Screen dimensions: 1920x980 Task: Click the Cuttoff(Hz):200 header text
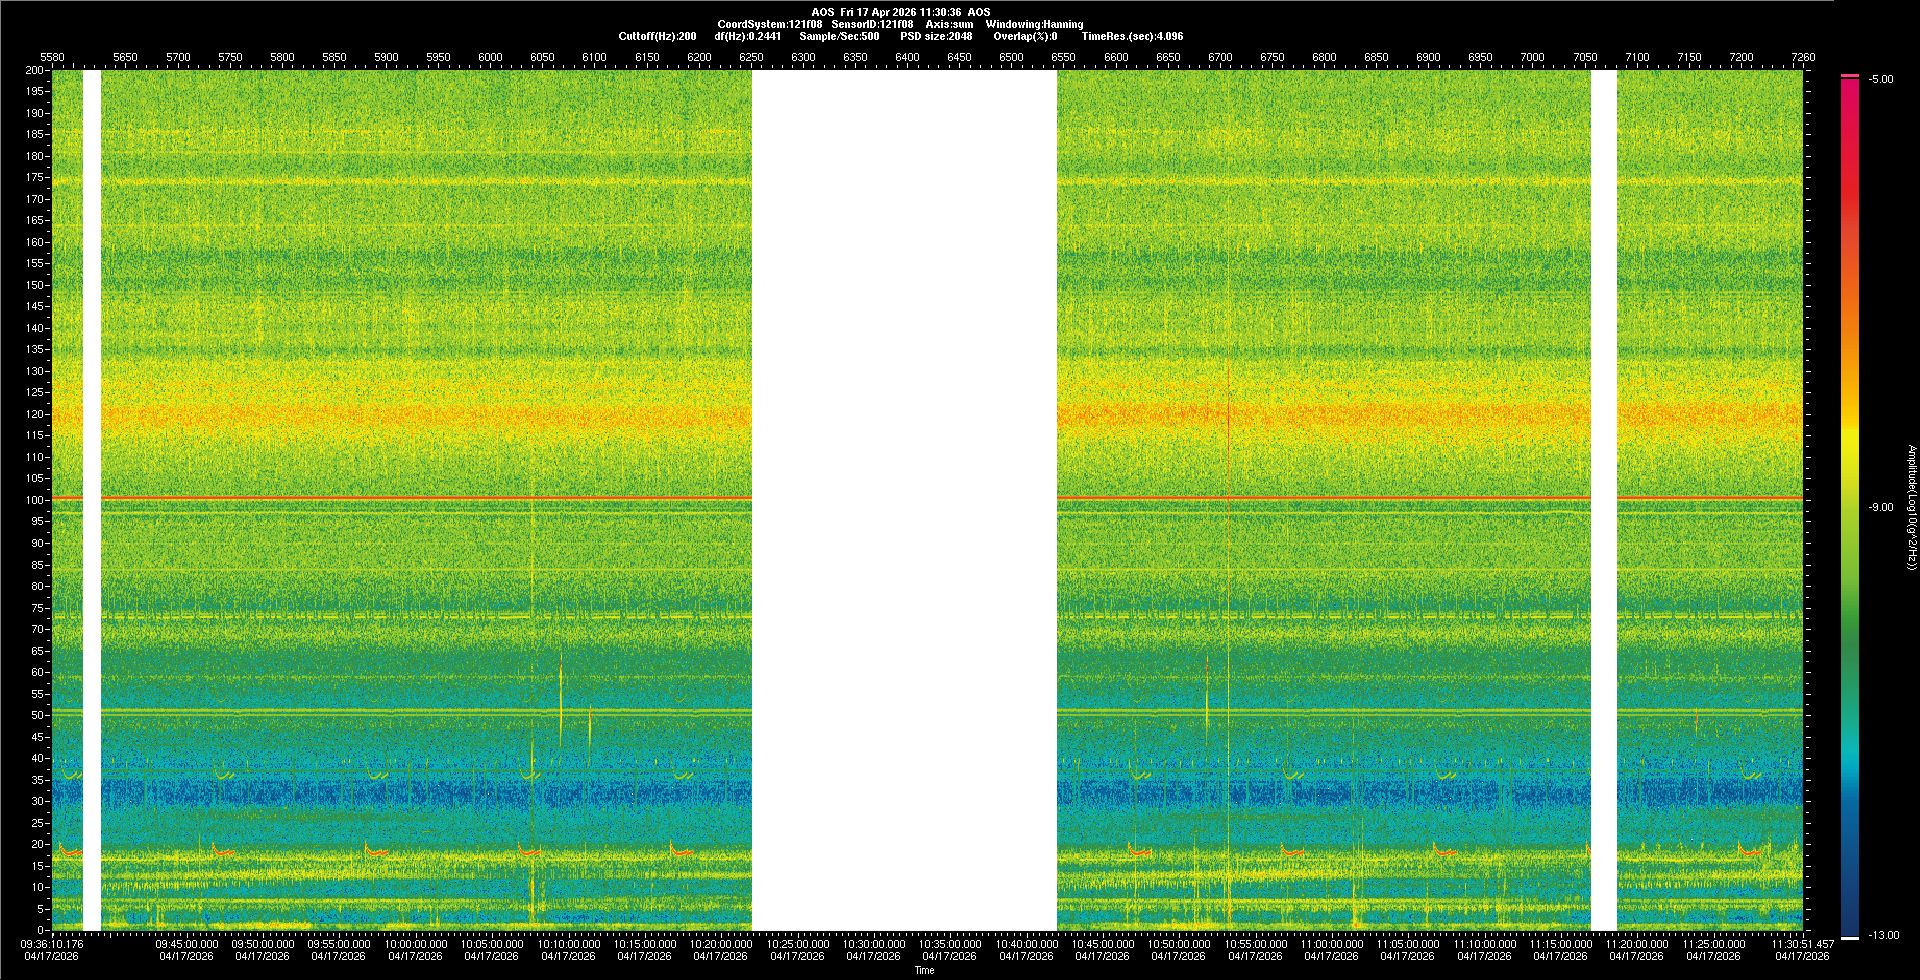tap(657, 36)
